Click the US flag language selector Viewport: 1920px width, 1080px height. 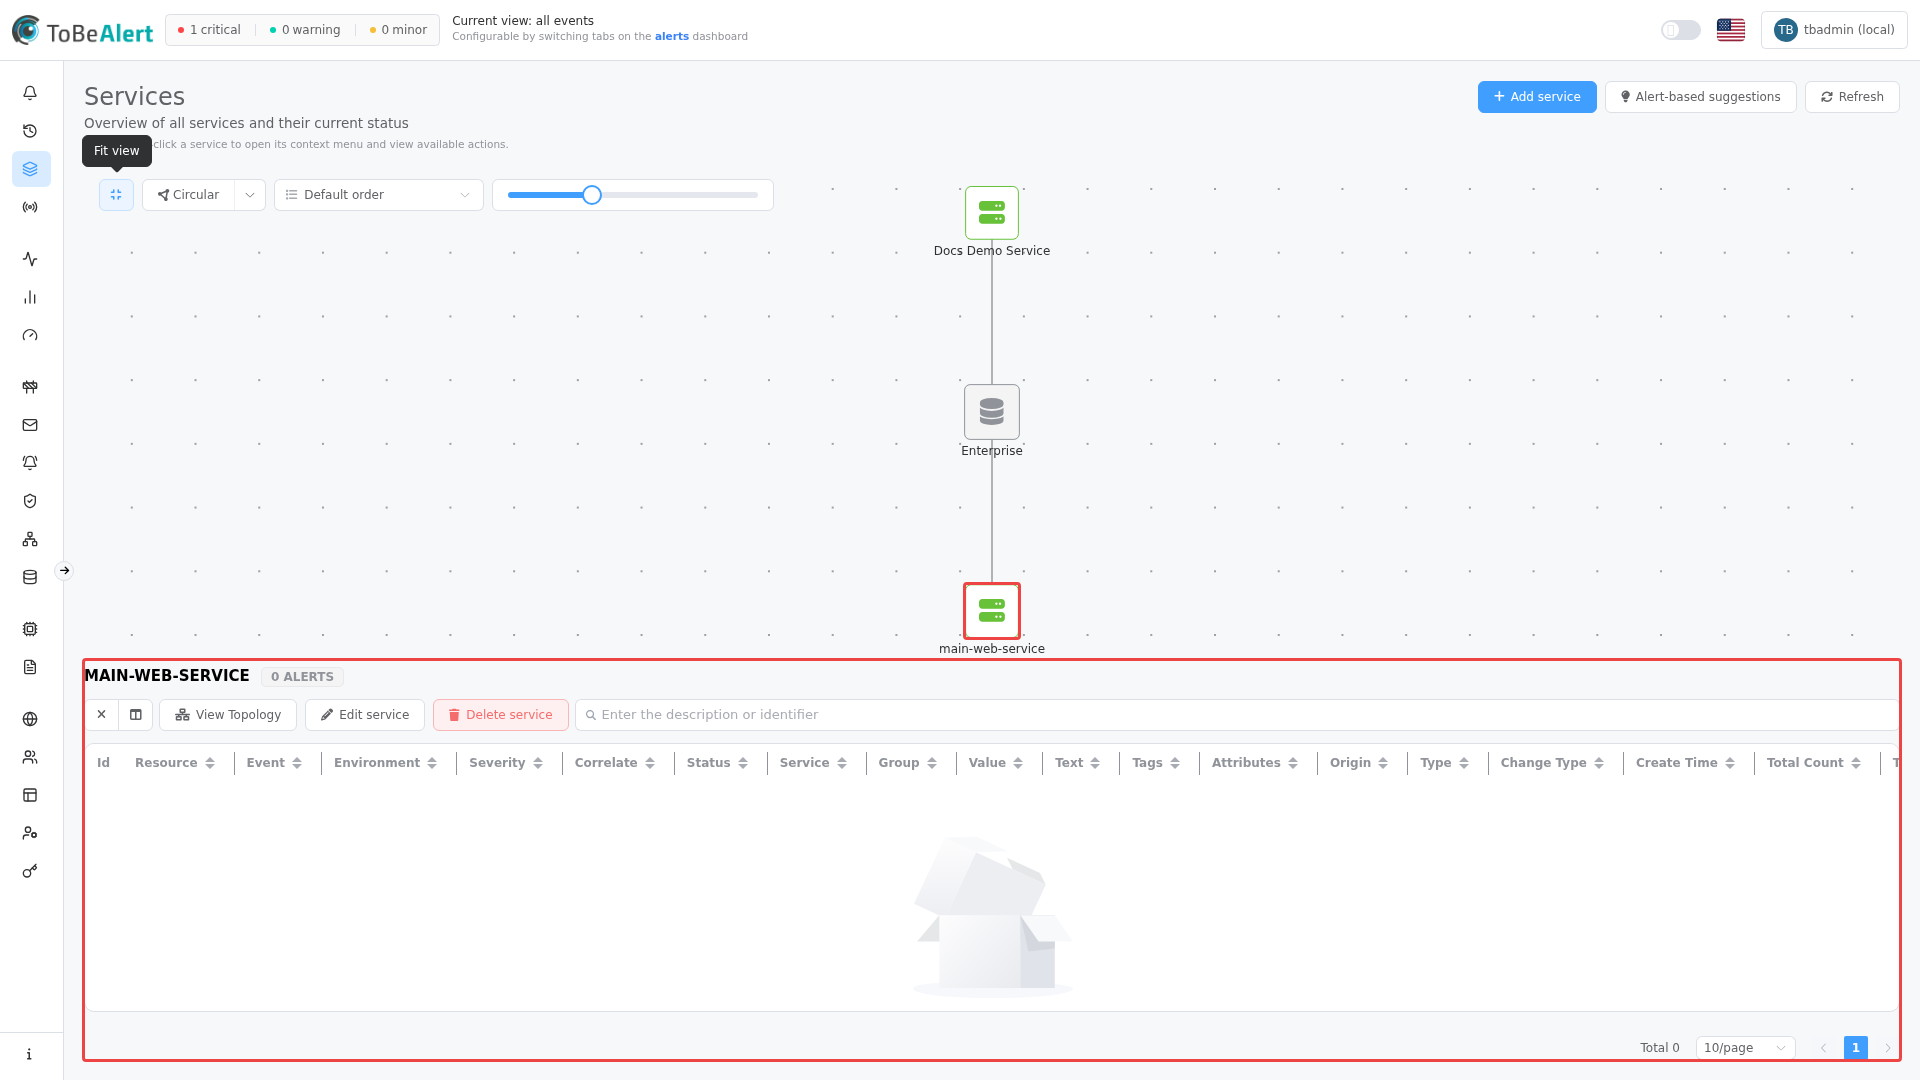(x=1730, y=30)
